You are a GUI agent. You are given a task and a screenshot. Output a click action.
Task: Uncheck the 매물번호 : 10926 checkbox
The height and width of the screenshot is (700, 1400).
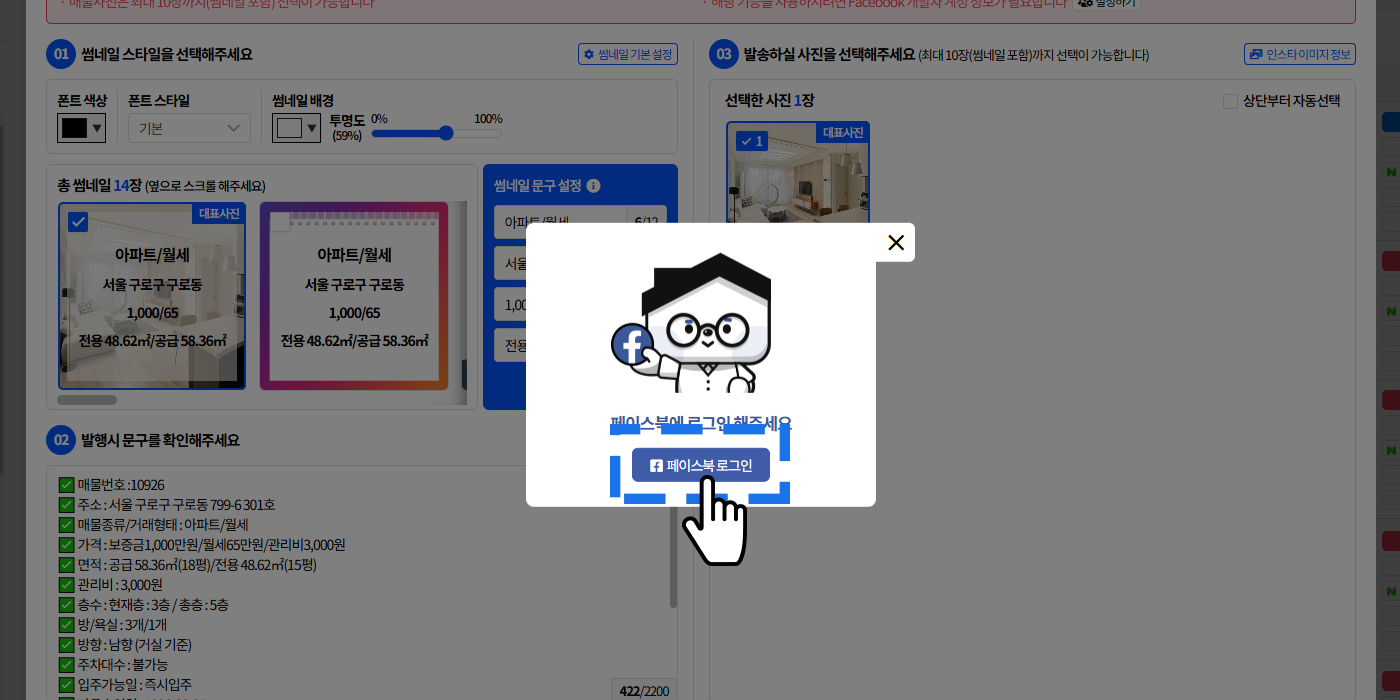[x=67, y=485]
